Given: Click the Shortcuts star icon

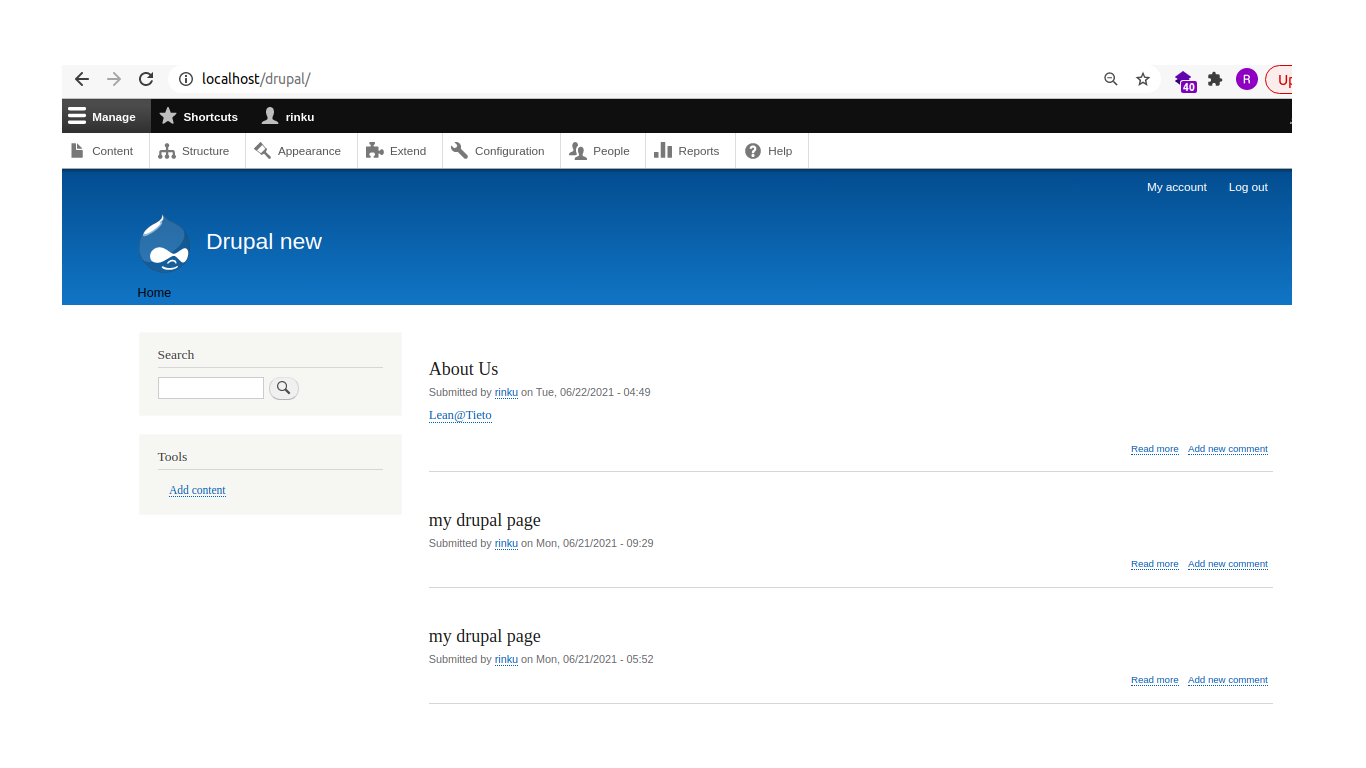Looking at the screenshot, I should (169, 116).
